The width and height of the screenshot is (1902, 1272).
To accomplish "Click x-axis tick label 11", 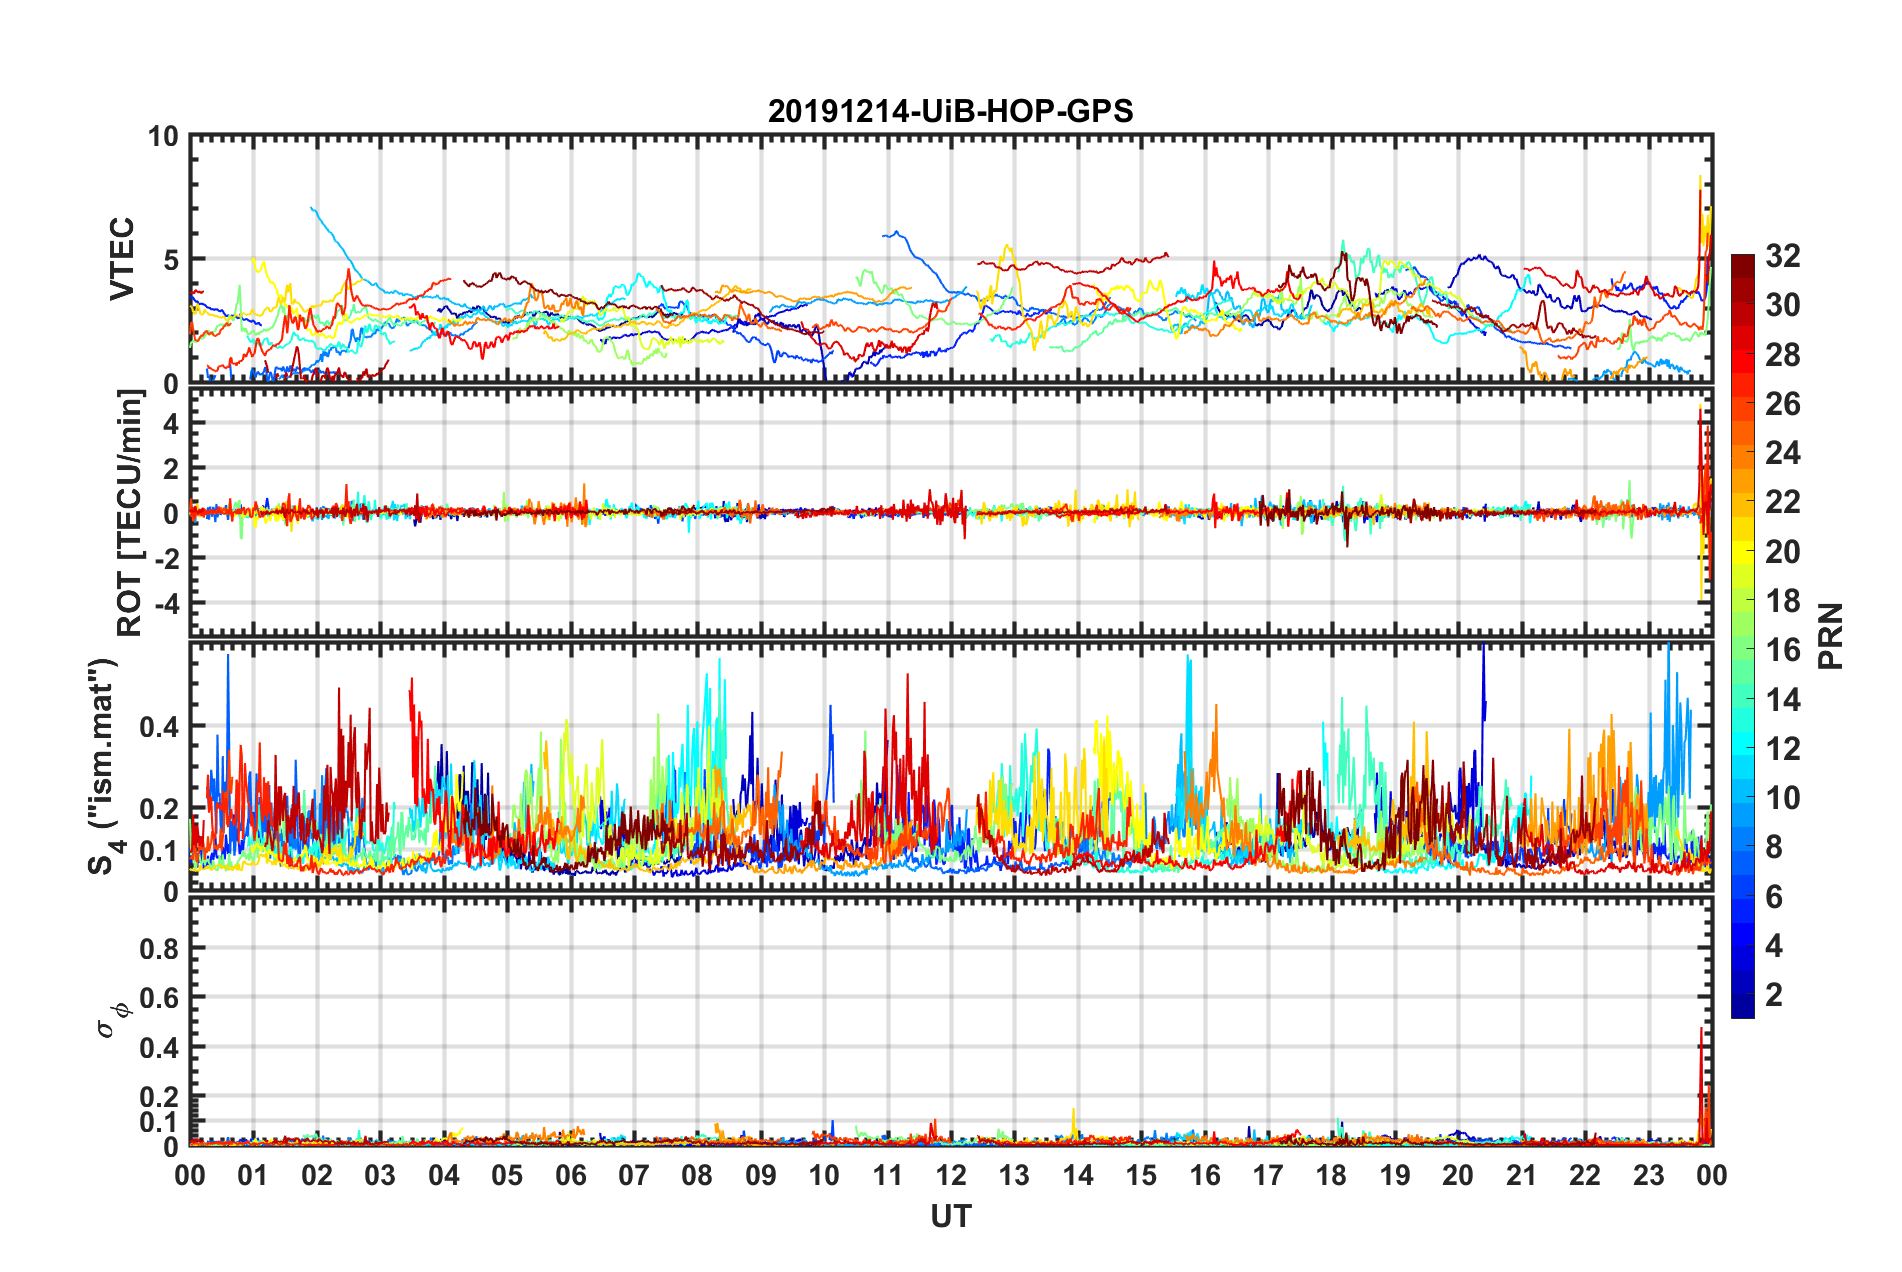I will click(888, 1176).
